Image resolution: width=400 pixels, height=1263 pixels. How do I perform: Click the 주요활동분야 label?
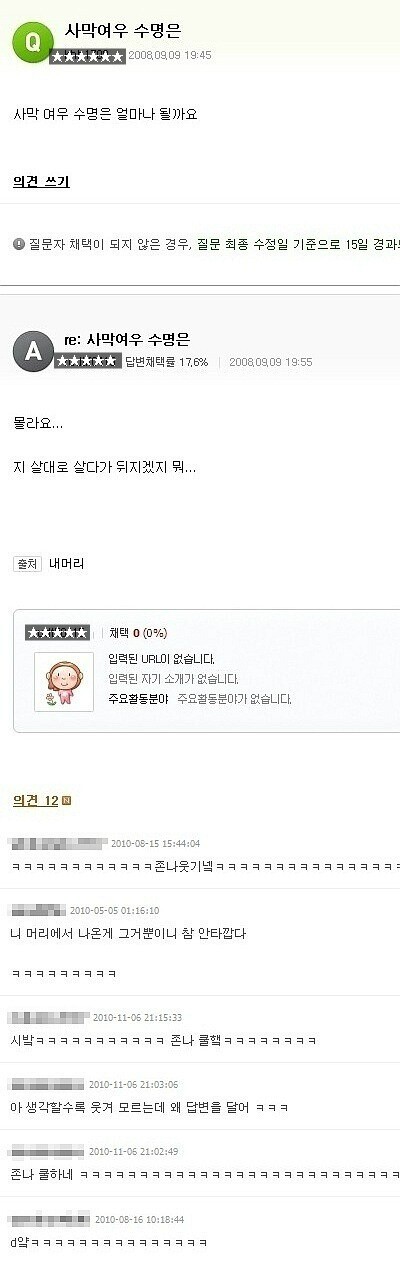[x=138, y=699]
